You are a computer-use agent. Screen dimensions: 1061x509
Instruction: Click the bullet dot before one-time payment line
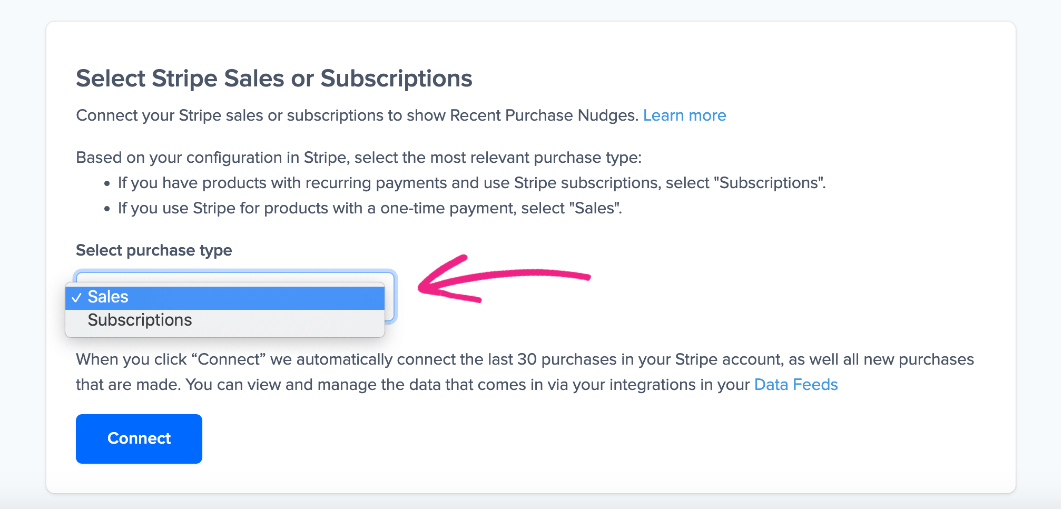coord(107,208)
